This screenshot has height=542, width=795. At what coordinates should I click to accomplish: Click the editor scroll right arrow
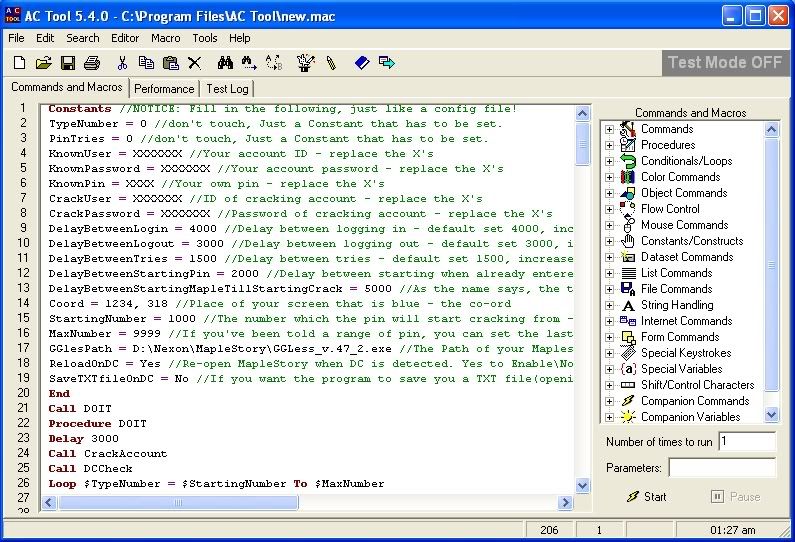tap(565, 502)
